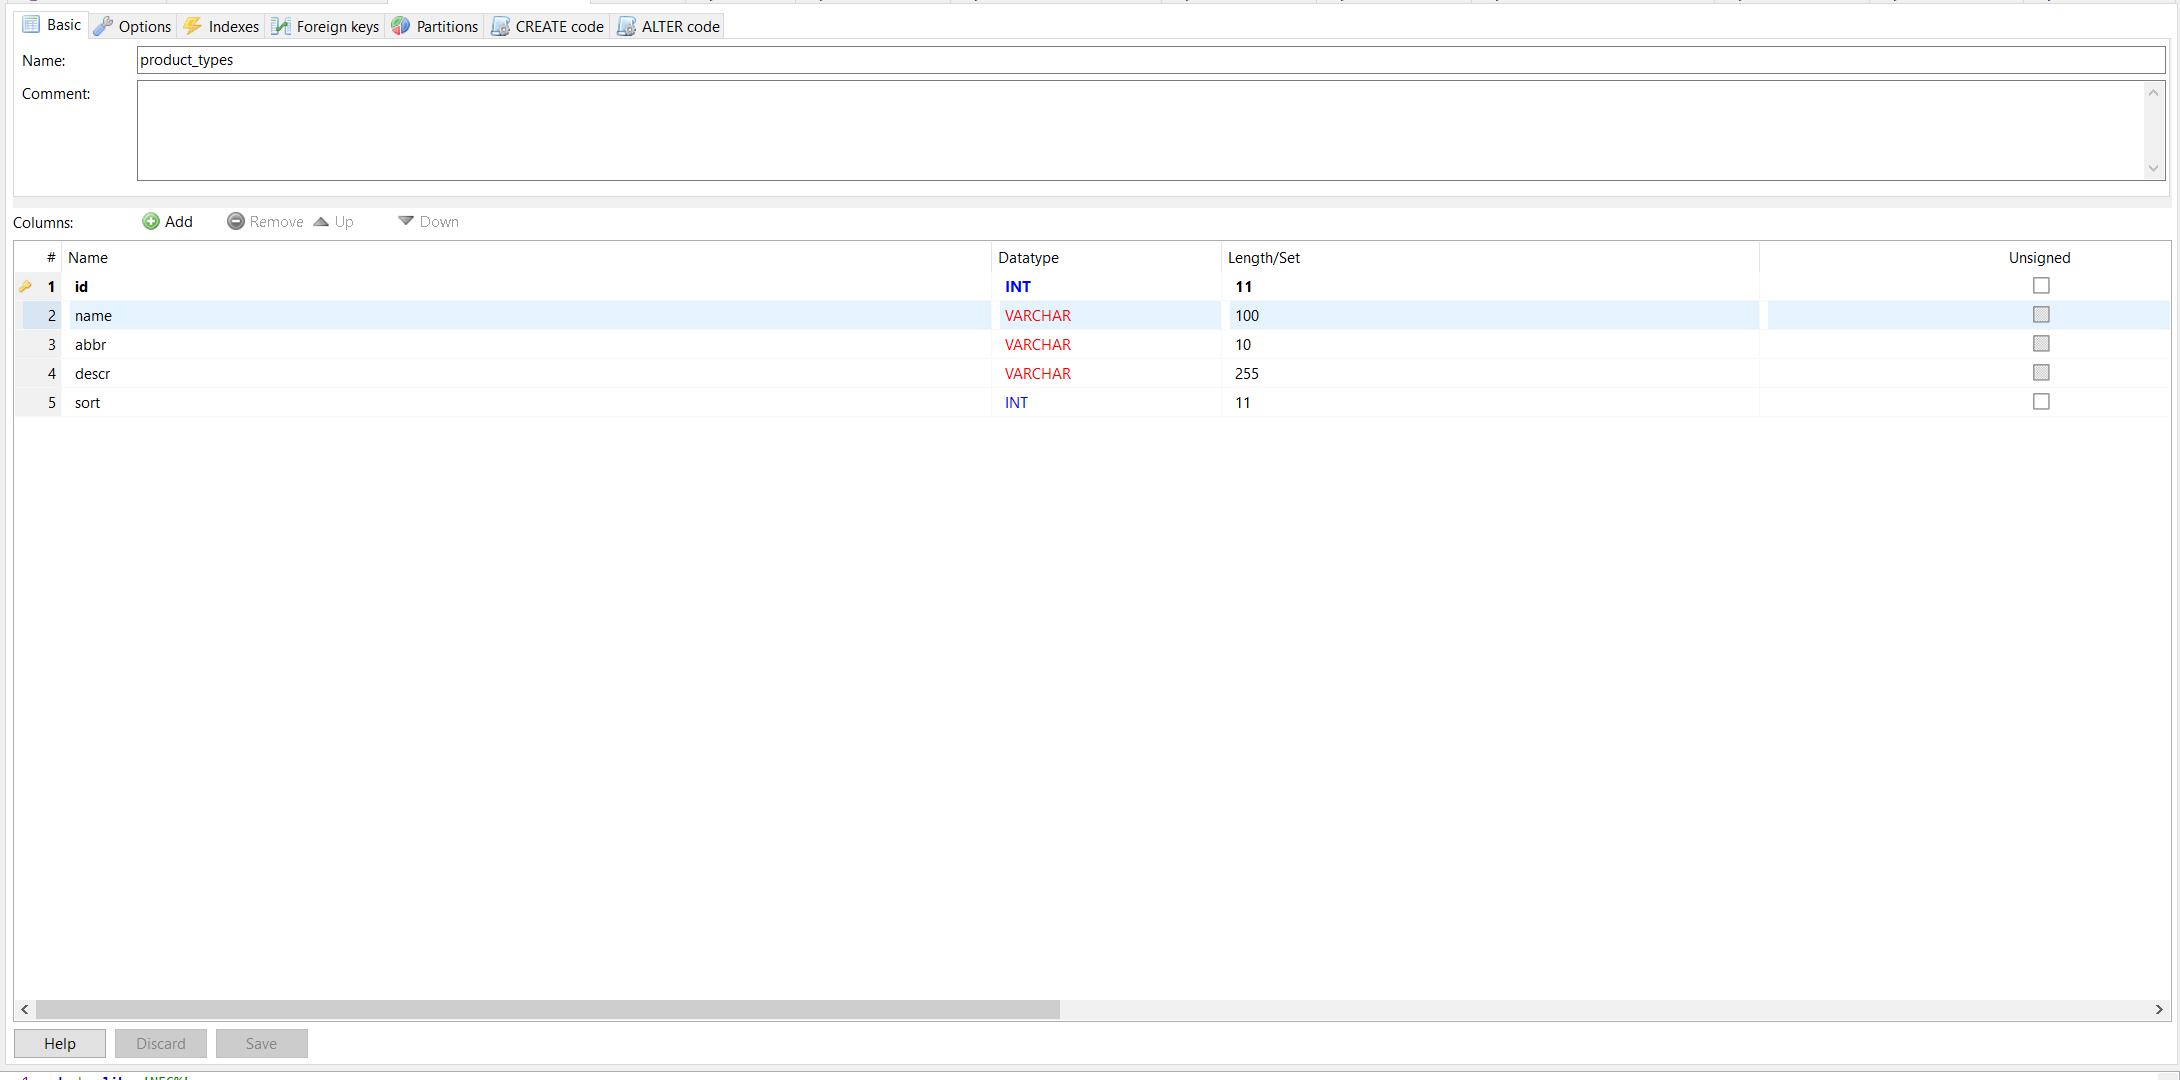Switch to the Indexes tab

(220, 26)
